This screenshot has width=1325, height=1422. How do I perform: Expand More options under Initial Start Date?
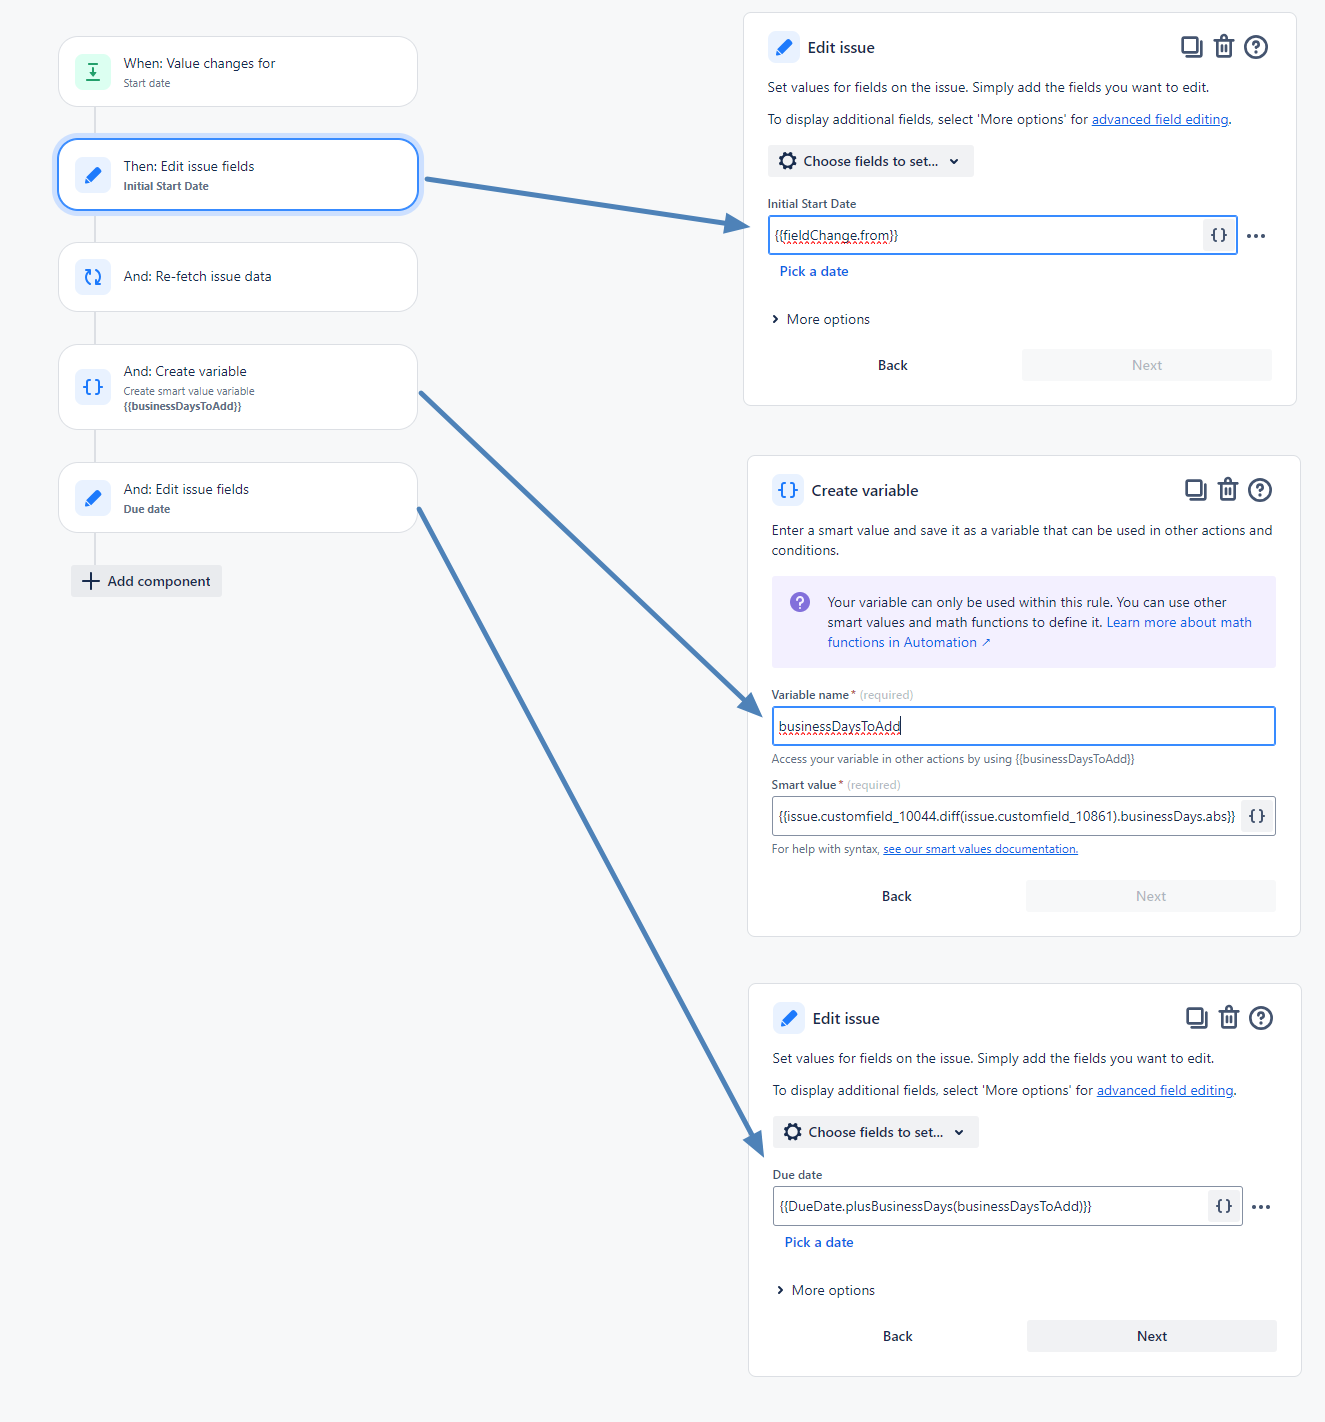coord(820,319)
